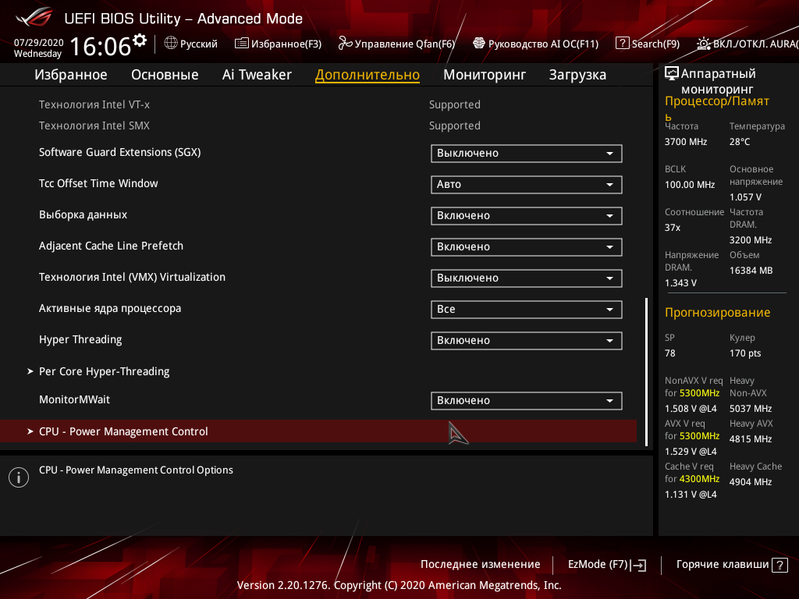Open Tcc Offset Time Window dropdown

526,184
